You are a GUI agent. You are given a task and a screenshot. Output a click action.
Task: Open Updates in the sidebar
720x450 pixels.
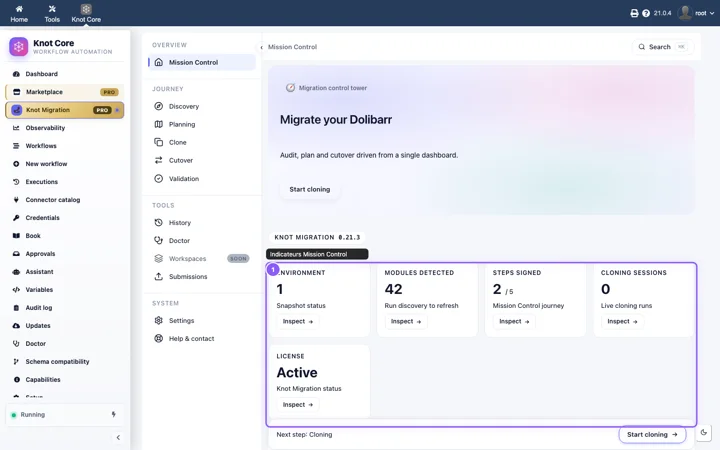[x=65, y=326]
